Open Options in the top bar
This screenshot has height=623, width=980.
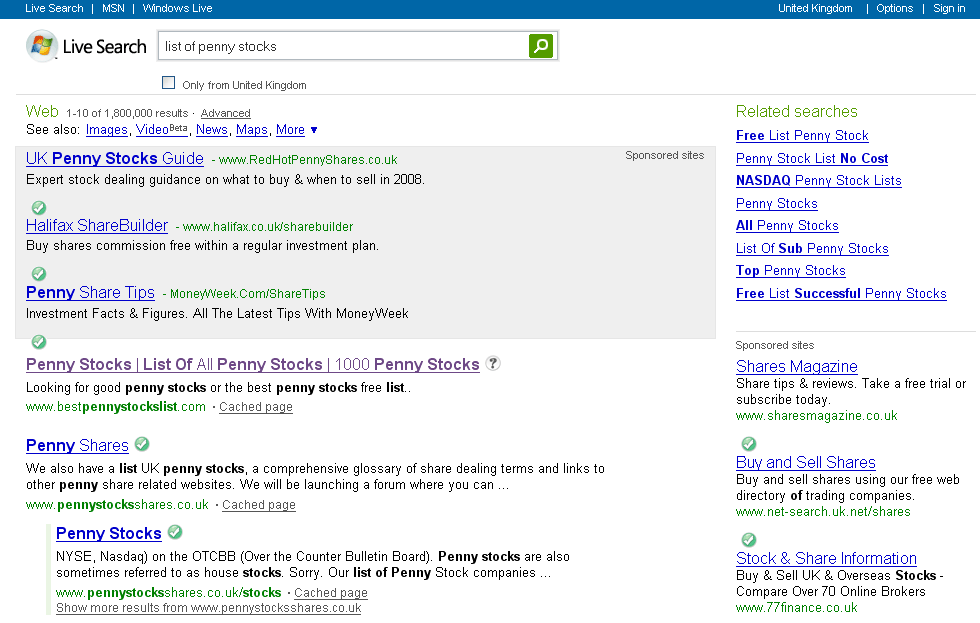pos(894,8)
